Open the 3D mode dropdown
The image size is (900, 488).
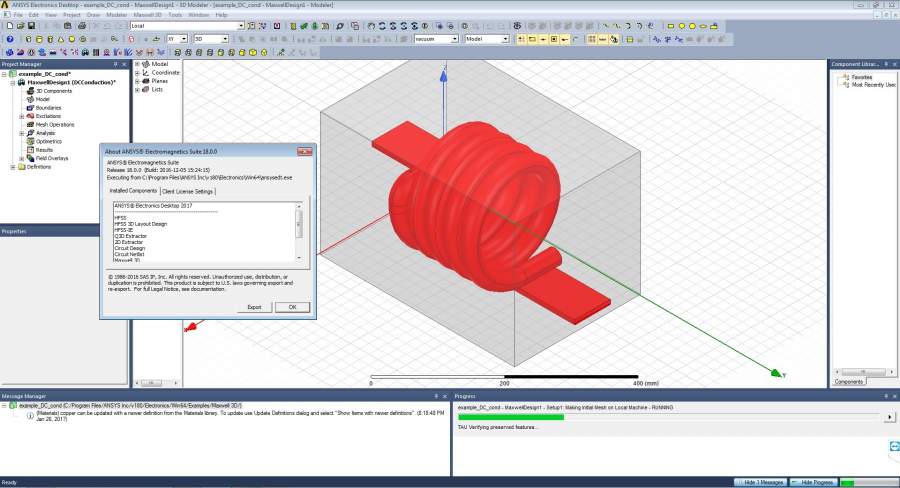225,39
